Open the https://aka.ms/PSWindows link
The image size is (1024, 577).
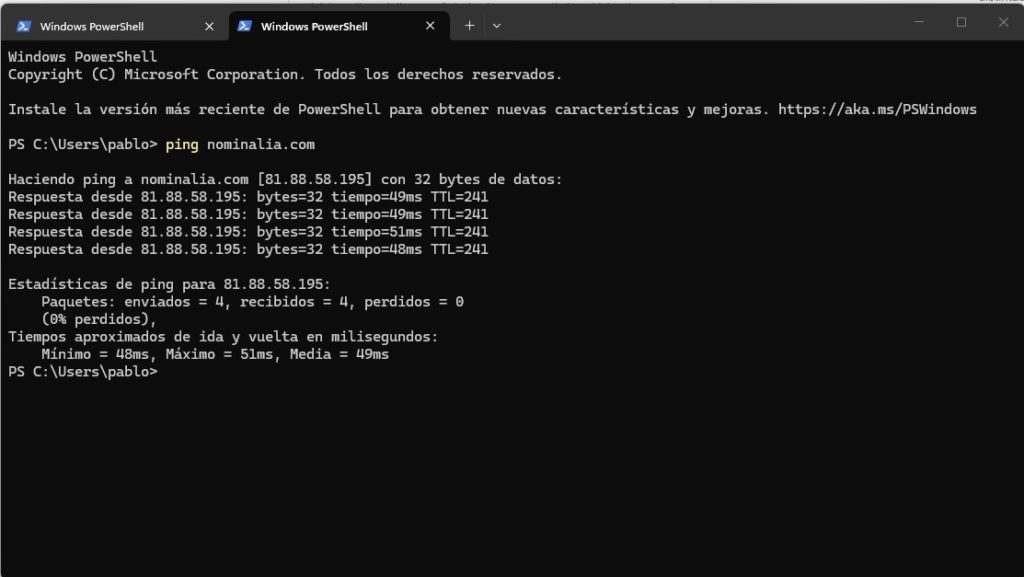click(877, 109)
